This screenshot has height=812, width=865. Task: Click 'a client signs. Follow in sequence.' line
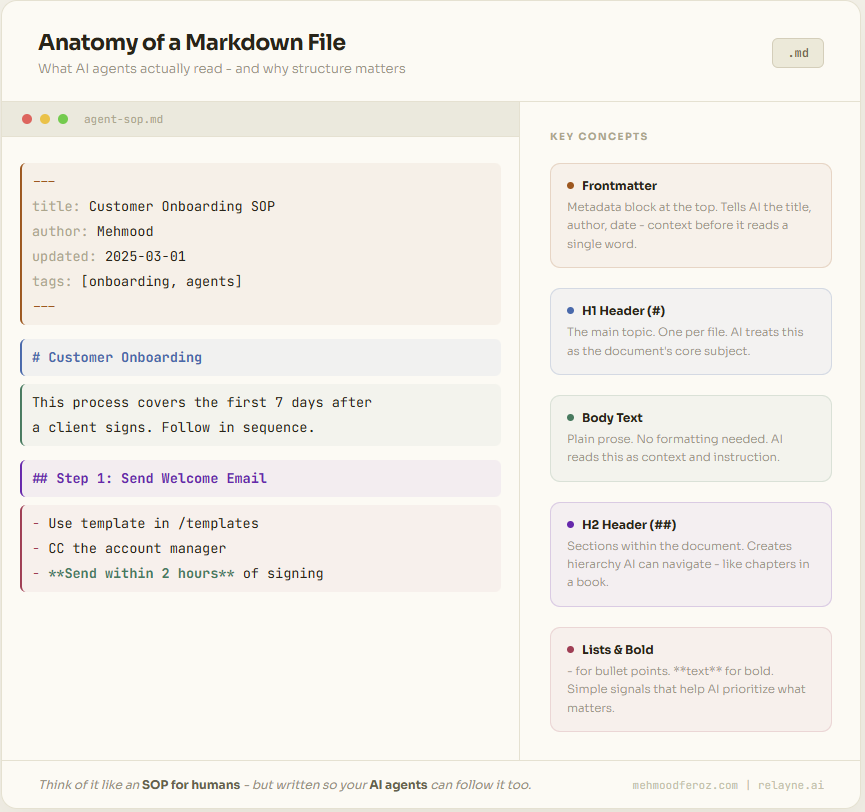[173, 428]
